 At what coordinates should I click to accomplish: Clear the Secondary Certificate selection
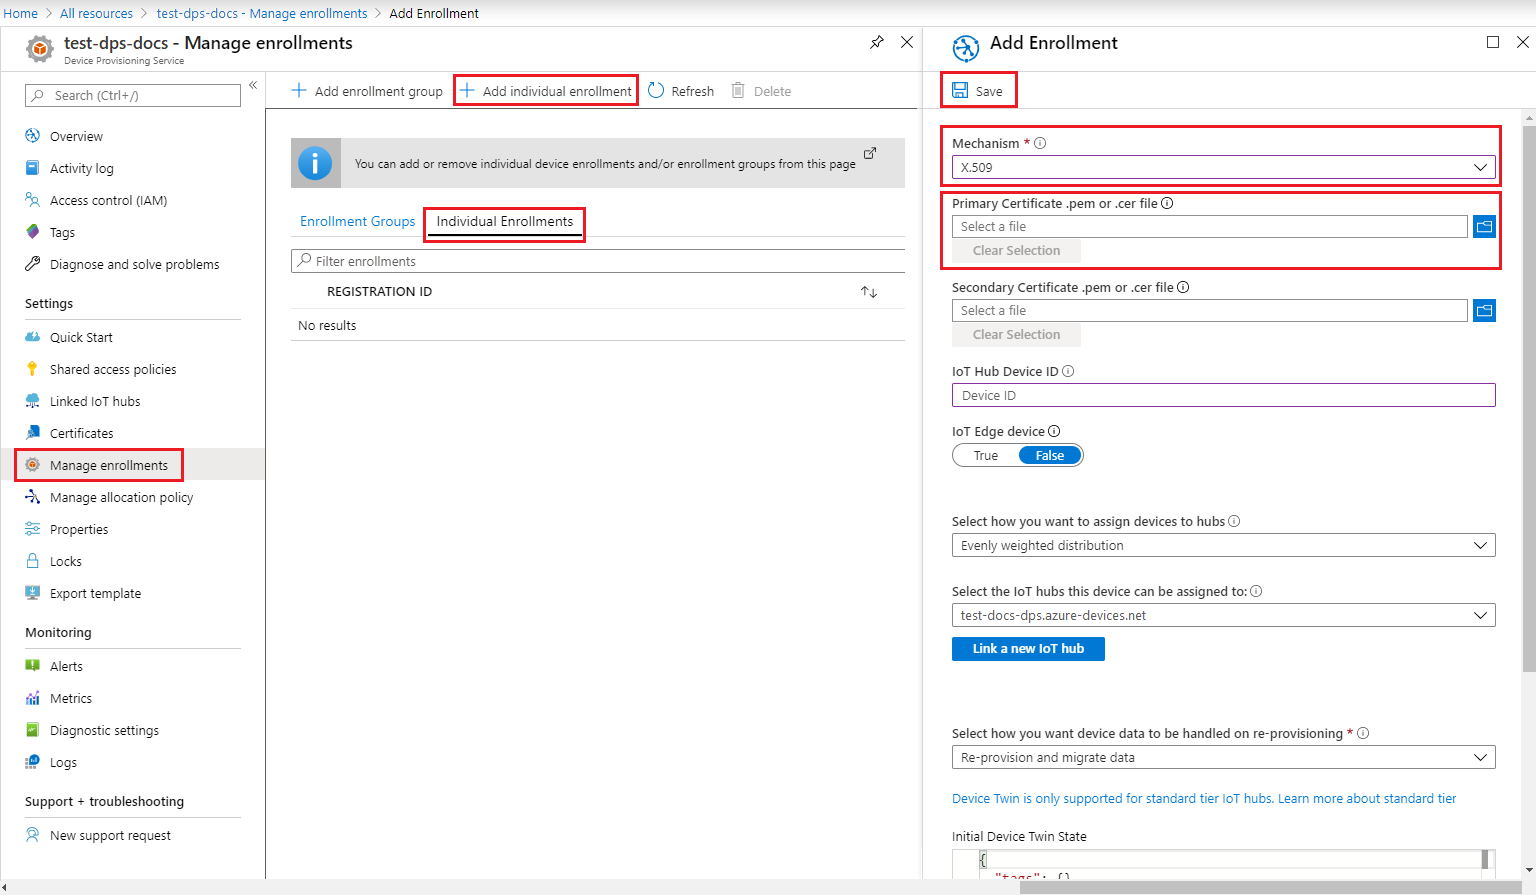point(1016,335)
